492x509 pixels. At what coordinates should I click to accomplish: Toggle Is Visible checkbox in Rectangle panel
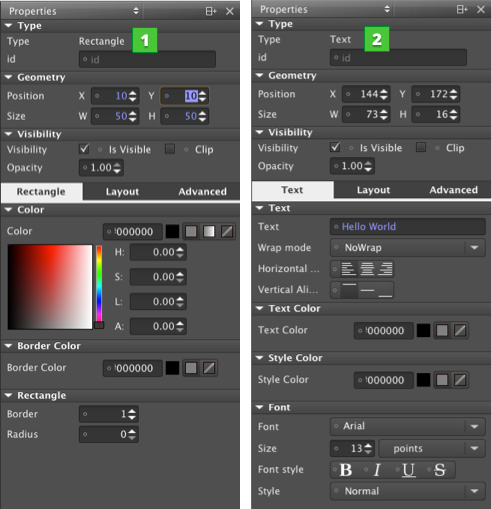pos(84,149)
